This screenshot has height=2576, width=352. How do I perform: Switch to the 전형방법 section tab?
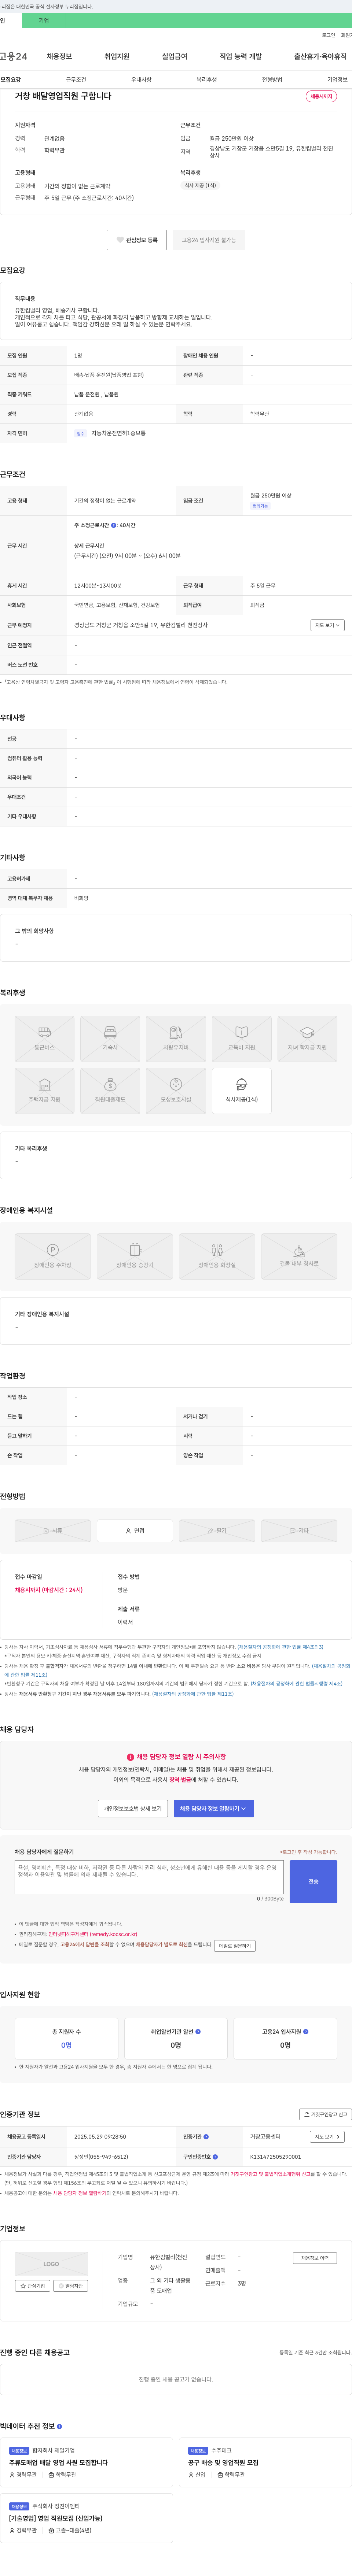[272, 79]
